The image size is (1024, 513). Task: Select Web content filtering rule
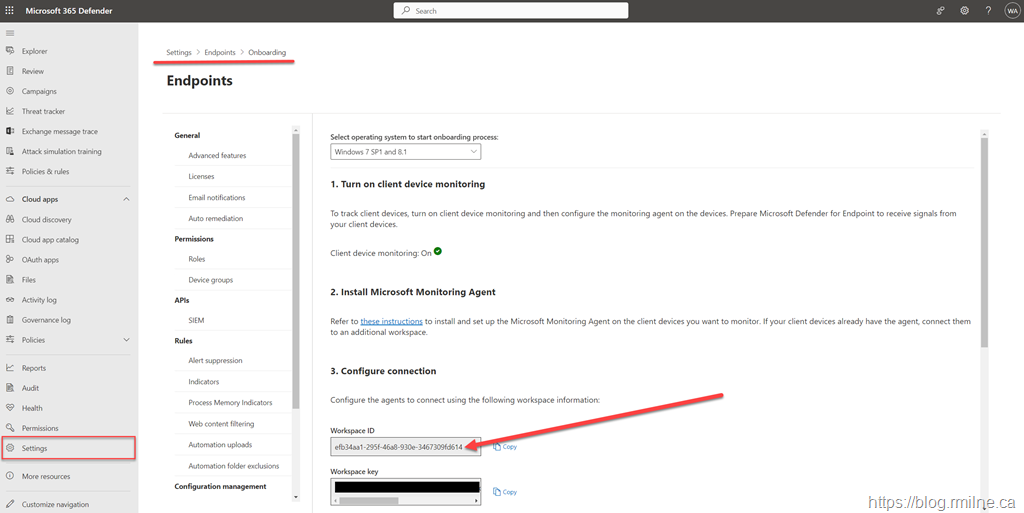coord(221,424)
